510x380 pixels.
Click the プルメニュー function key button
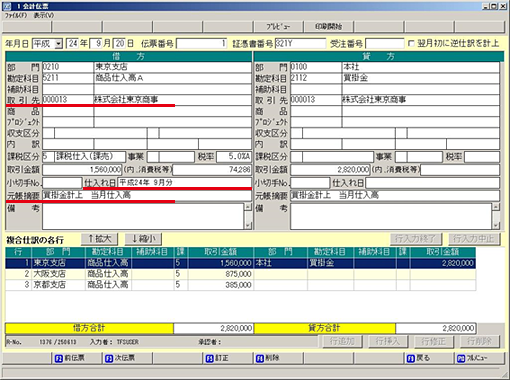click(x=480, y=358)
